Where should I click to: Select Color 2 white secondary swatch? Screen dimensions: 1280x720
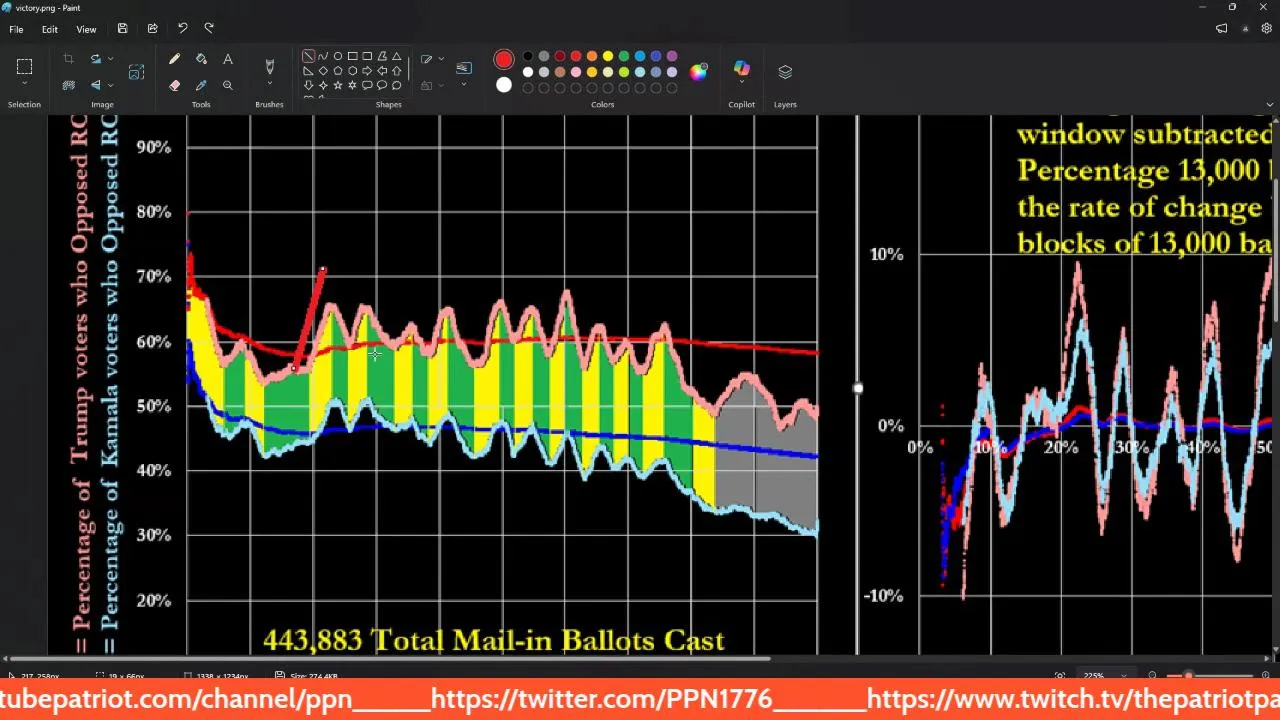click(504, 86)
